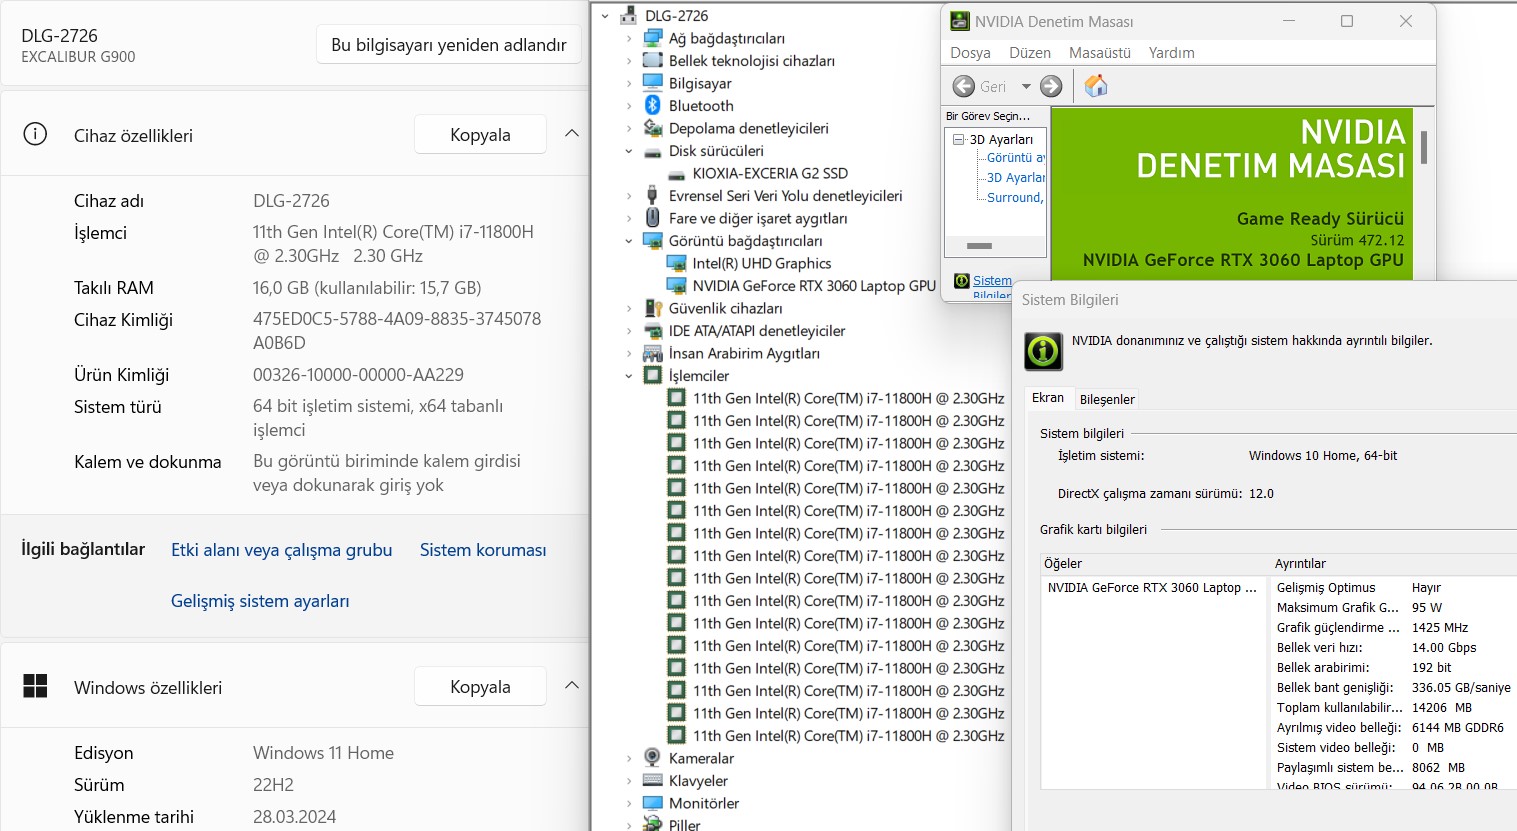Viewport: 1517px width, 831px height.
Task: Click the Ağ bağdaştırıcıları network icon
Action: point(653,38)
